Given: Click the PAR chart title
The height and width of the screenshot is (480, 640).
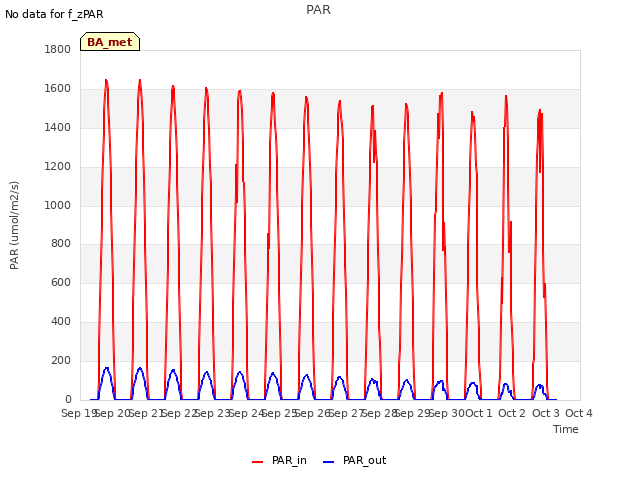Looking at the screenshot, I should 318,10.
